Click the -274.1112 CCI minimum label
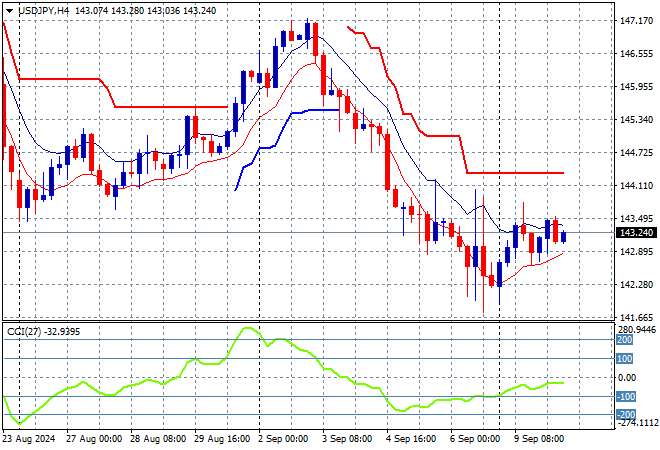Image resolution: width=660 pixels, height=450 pixels. [x=637, y=423]
